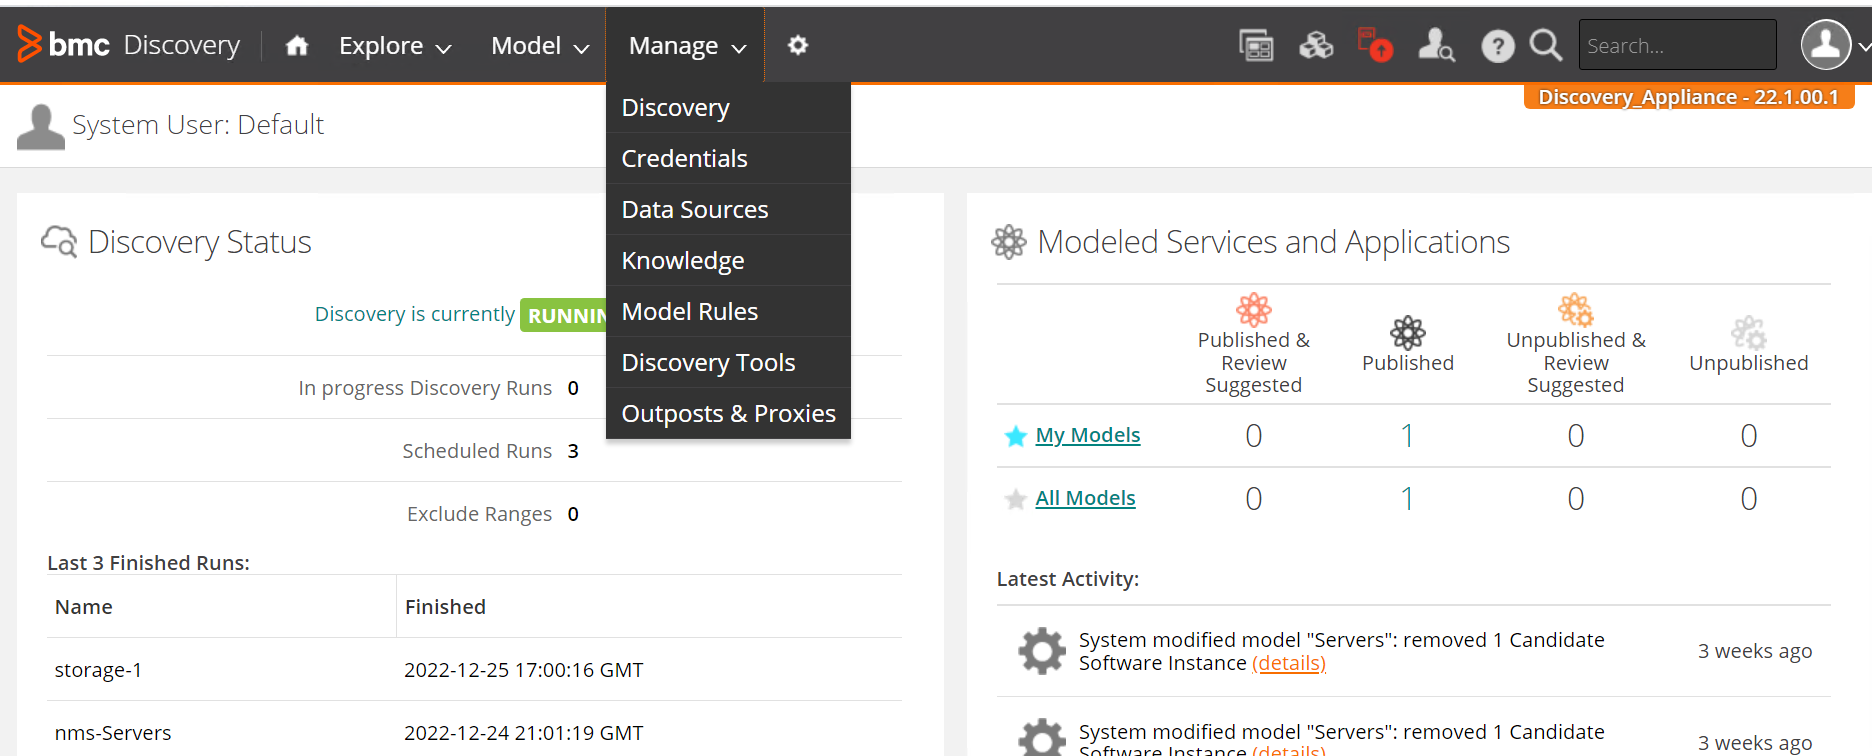Screen dimensions: 1872x756
Task: Expand the Model dropdown menu
Action: (x=540, y=46)
